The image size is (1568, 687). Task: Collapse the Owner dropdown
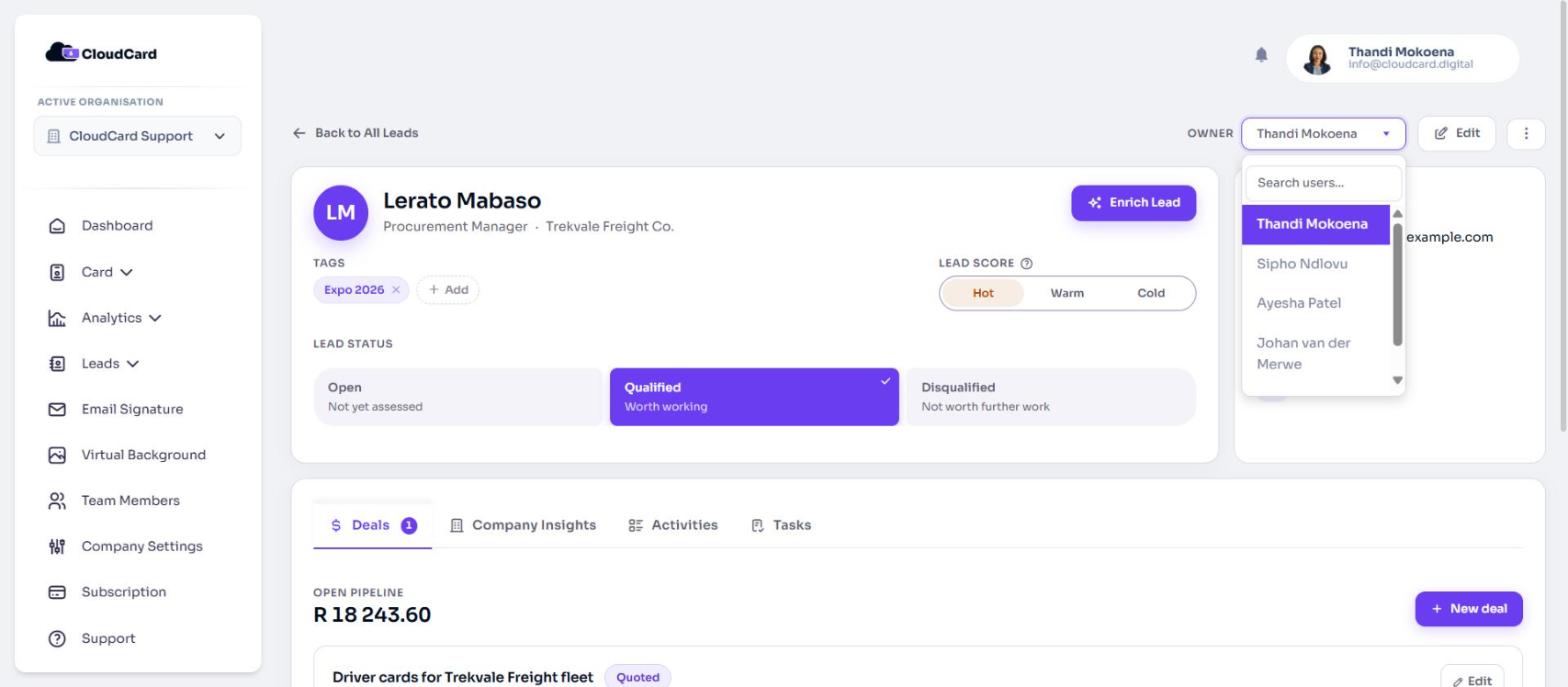[x=1323, y=133]
